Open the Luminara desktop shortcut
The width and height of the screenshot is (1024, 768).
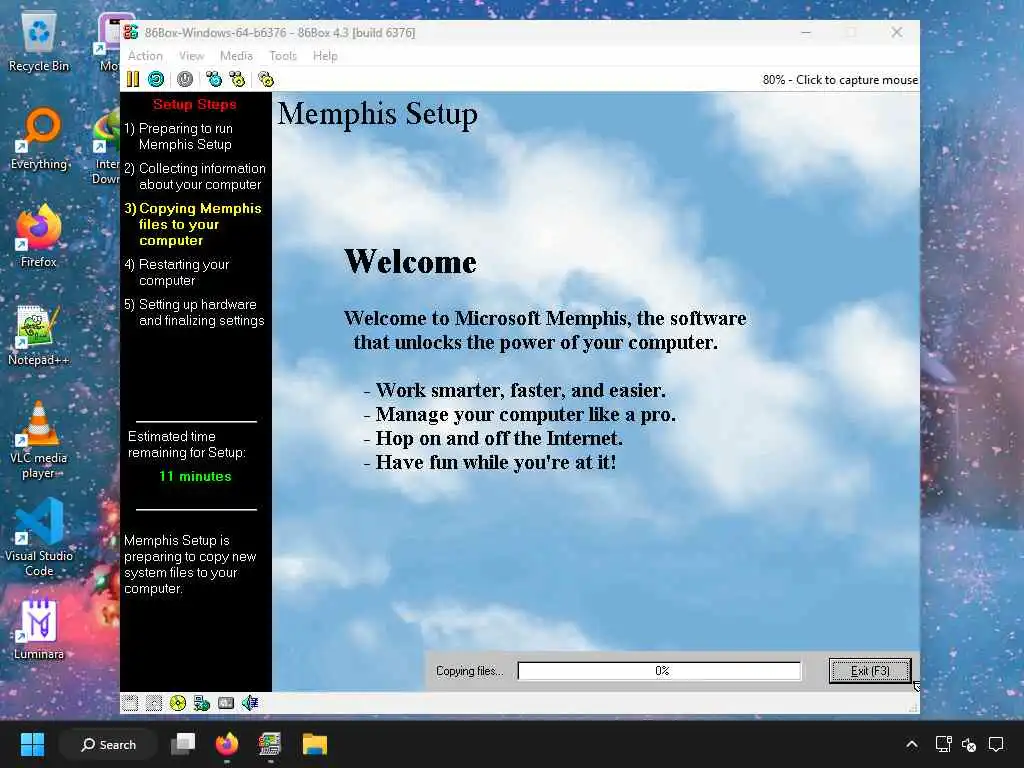coord(39,630)
